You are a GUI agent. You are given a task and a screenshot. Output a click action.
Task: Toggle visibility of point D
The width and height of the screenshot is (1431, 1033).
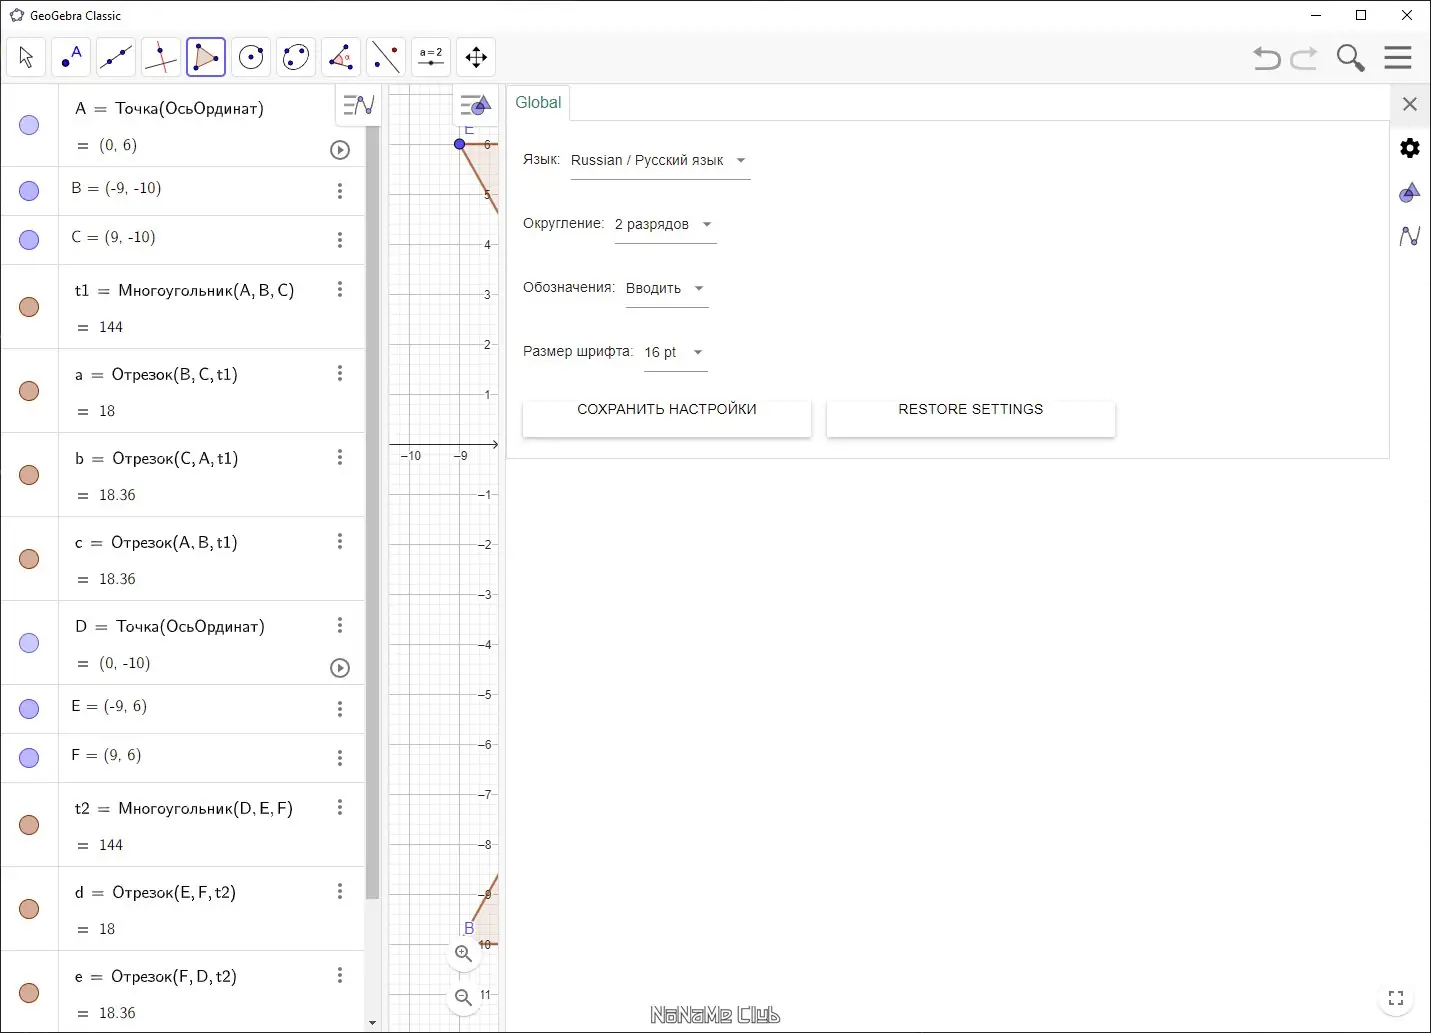click(x=29, y=643)
